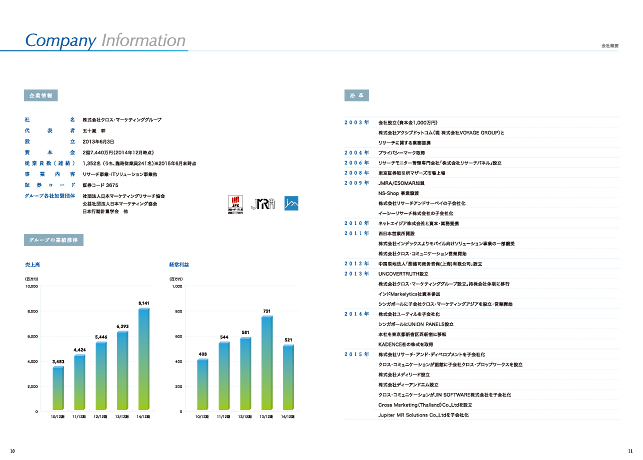The image size is (643, 460).
Task: Click the sales bar labeled 3,483
Action: click(x=58, y=388)
